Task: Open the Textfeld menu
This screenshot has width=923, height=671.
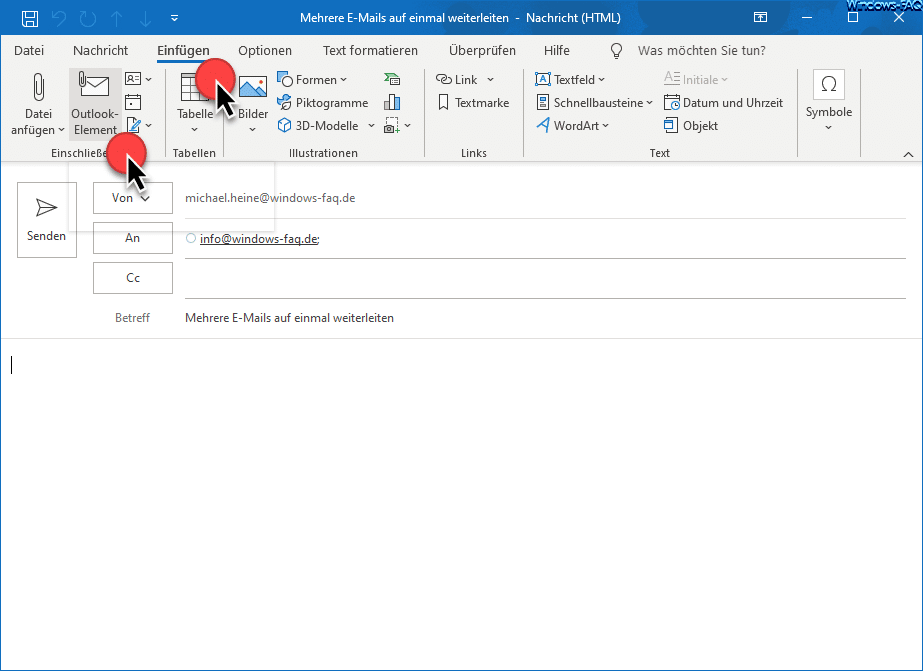Action: [570, 79]
